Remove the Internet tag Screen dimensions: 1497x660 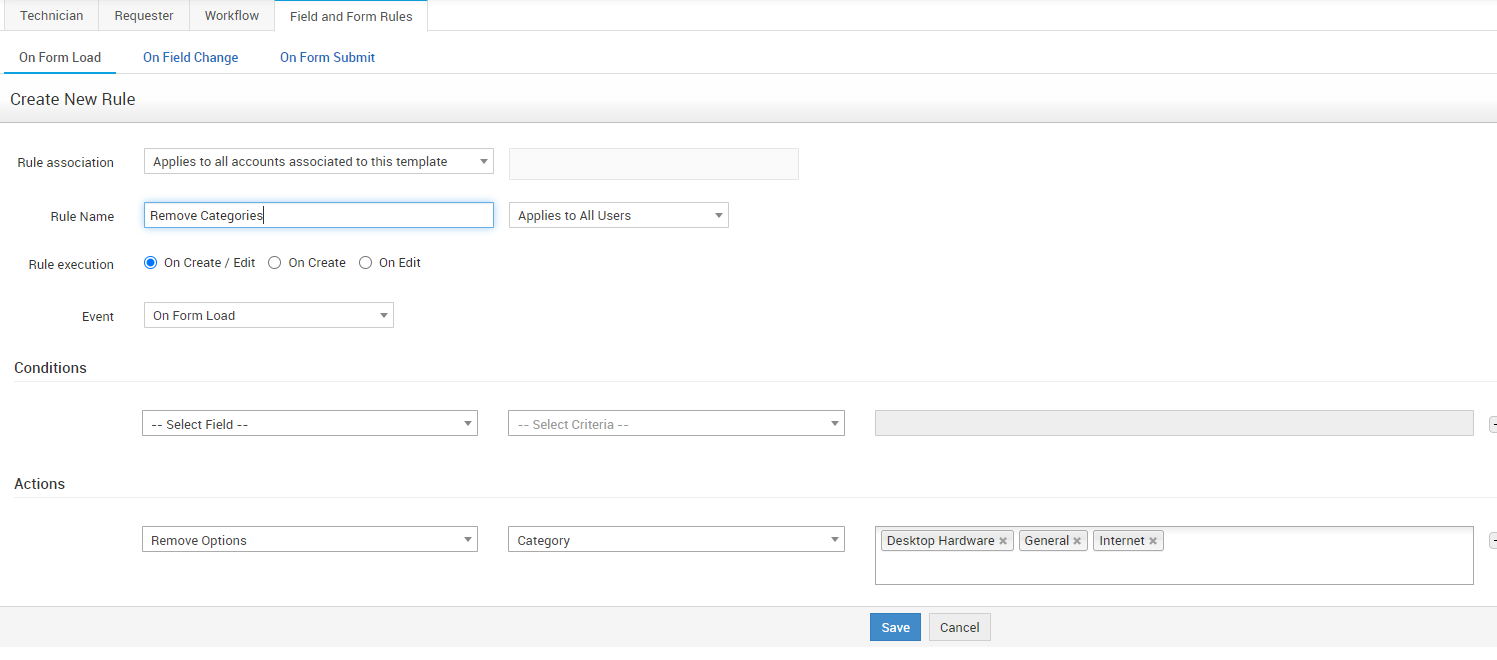[1153, 541]
